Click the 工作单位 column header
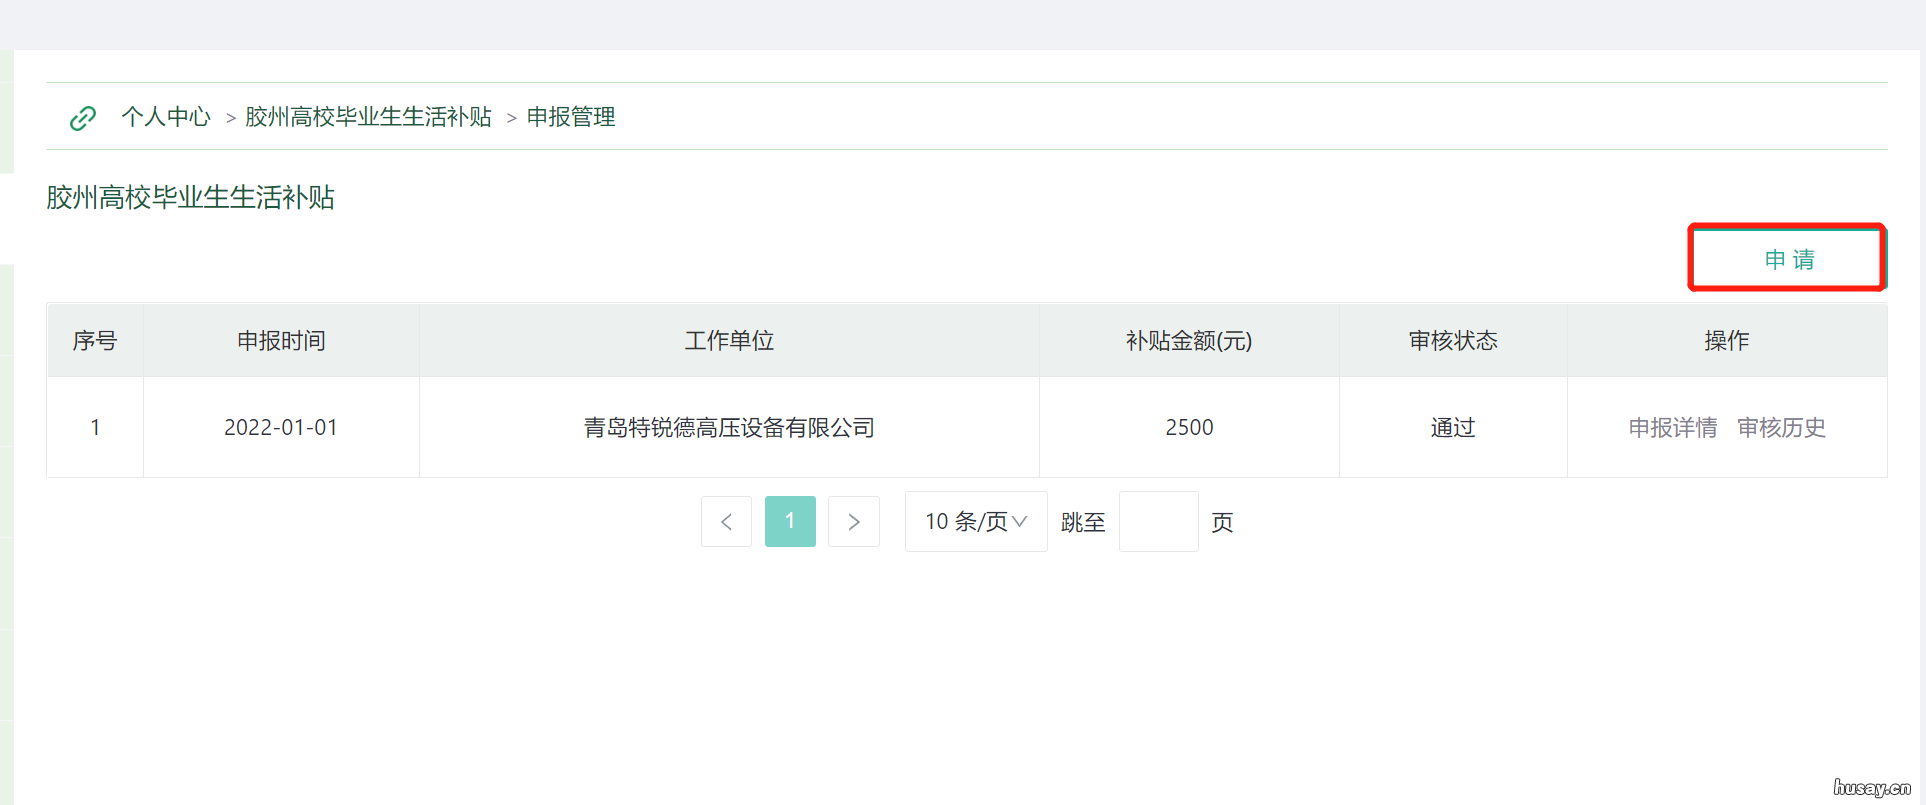This screenshot has height=805, width=1926. pyautogui.click(x=729, y=341)
